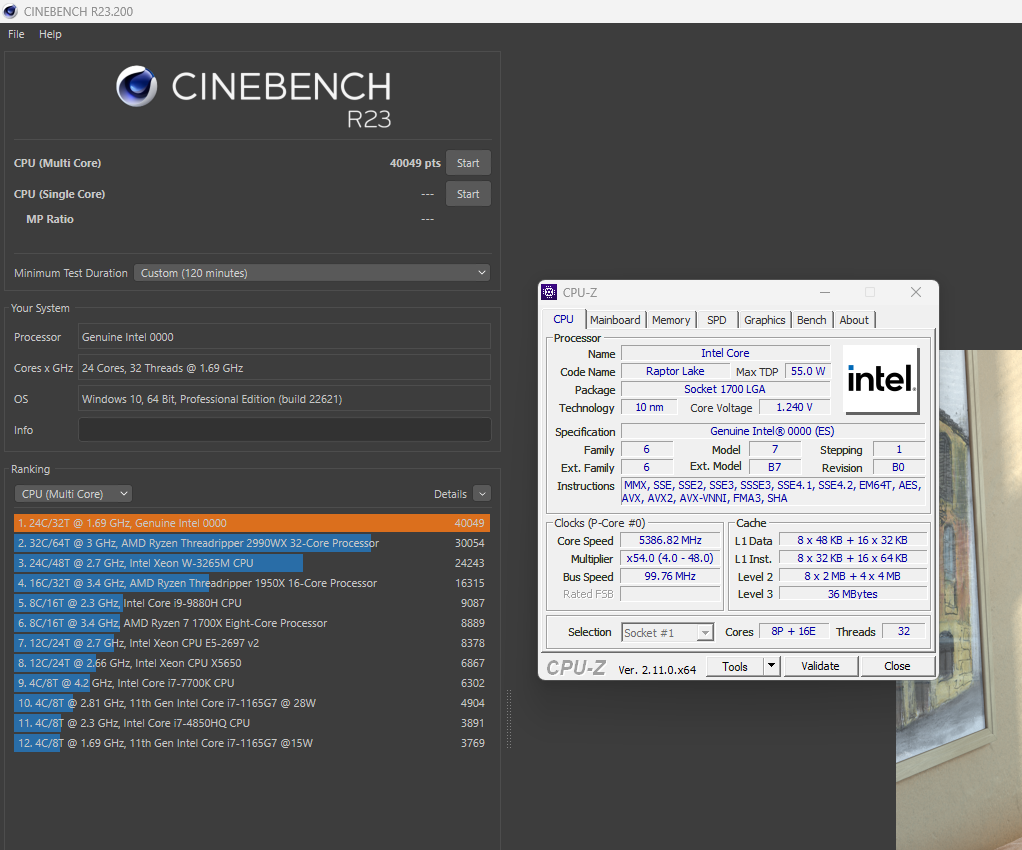This screenshot has height=850, width=1022.
Task: Close the CPU-Z window with X
Action: pos(916,292)
